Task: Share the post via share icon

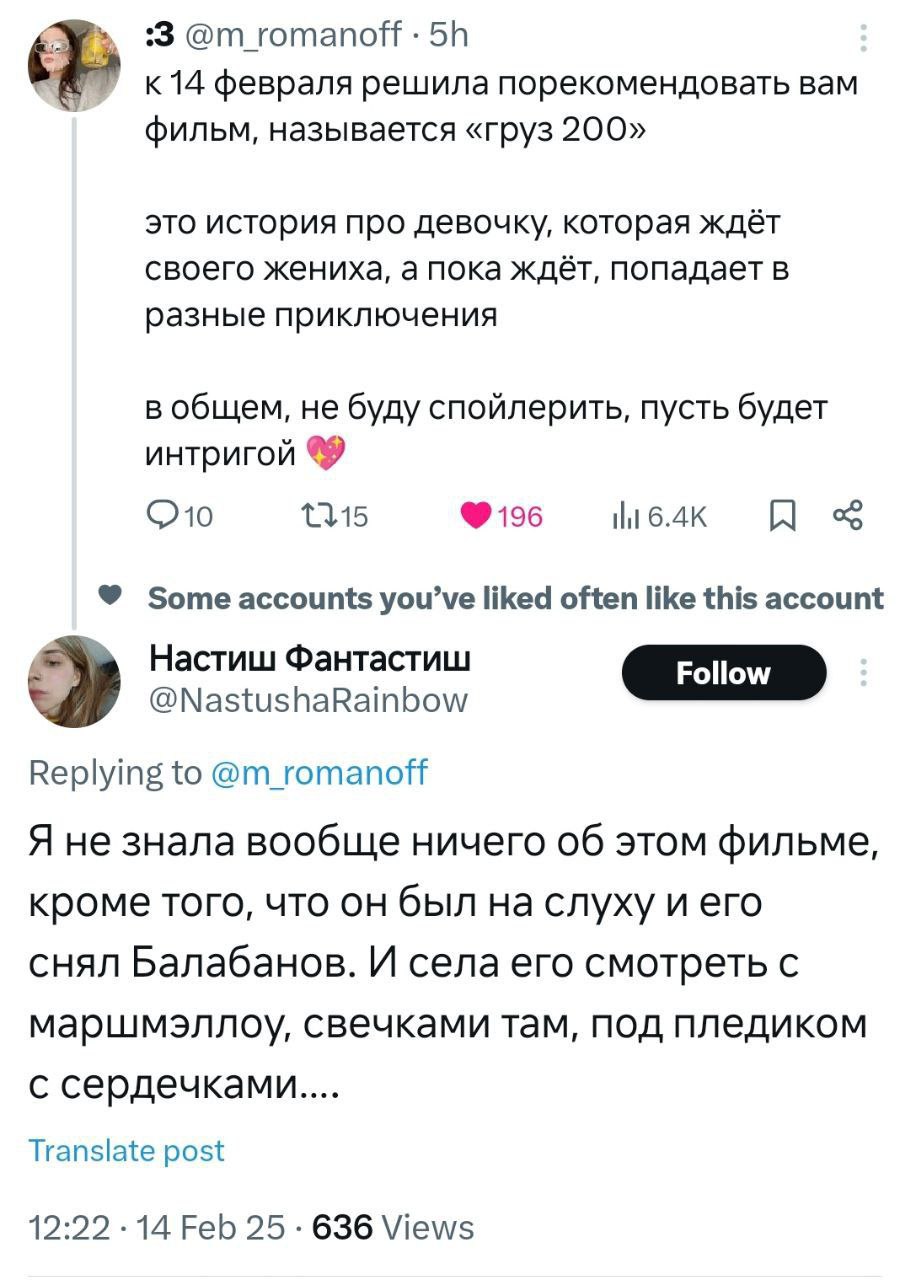Action: [x=846, y=515]
